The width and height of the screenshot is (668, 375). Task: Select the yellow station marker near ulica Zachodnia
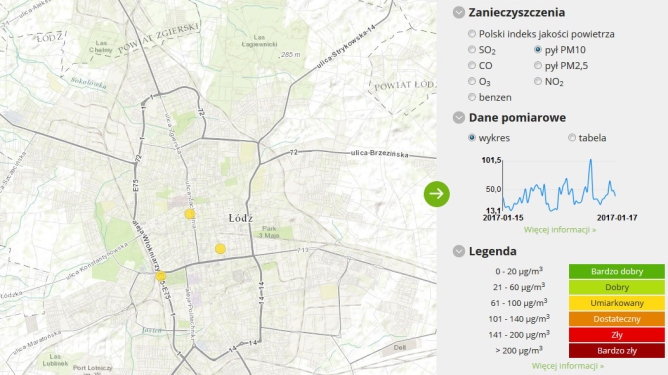point(190,214)
